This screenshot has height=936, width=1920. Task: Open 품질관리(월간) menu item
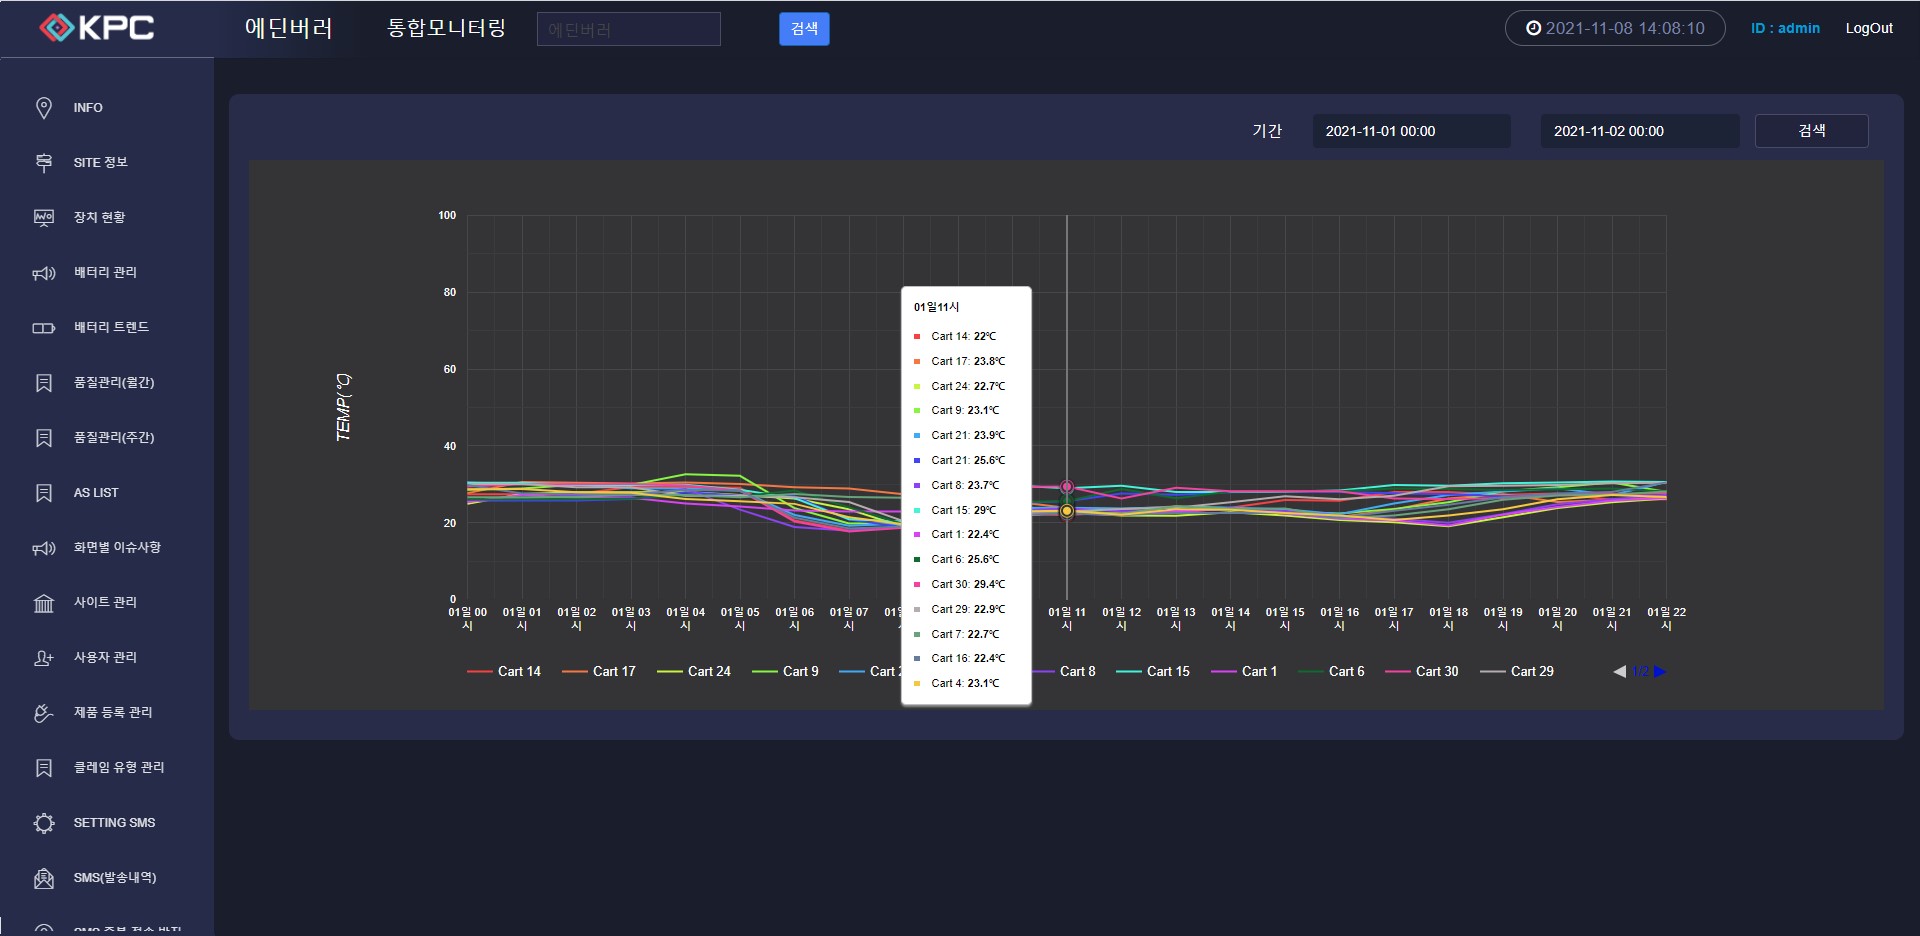click(113, 383)
